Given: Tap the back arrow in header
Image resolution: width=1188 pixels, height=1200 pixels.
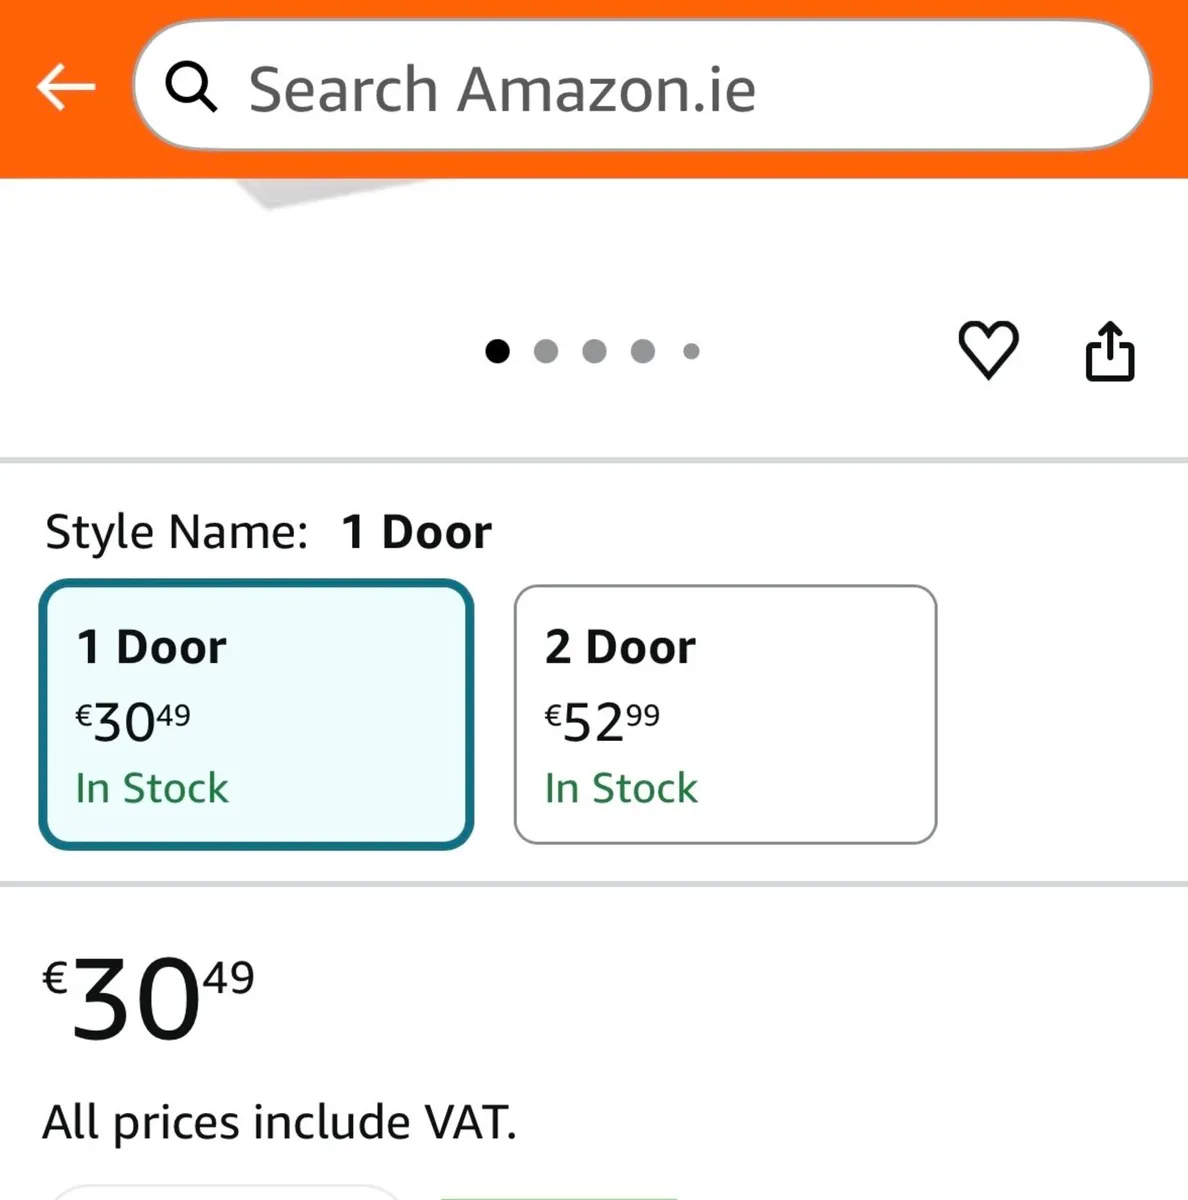Looking at the screenshot, I should click(x=66, y=88).
